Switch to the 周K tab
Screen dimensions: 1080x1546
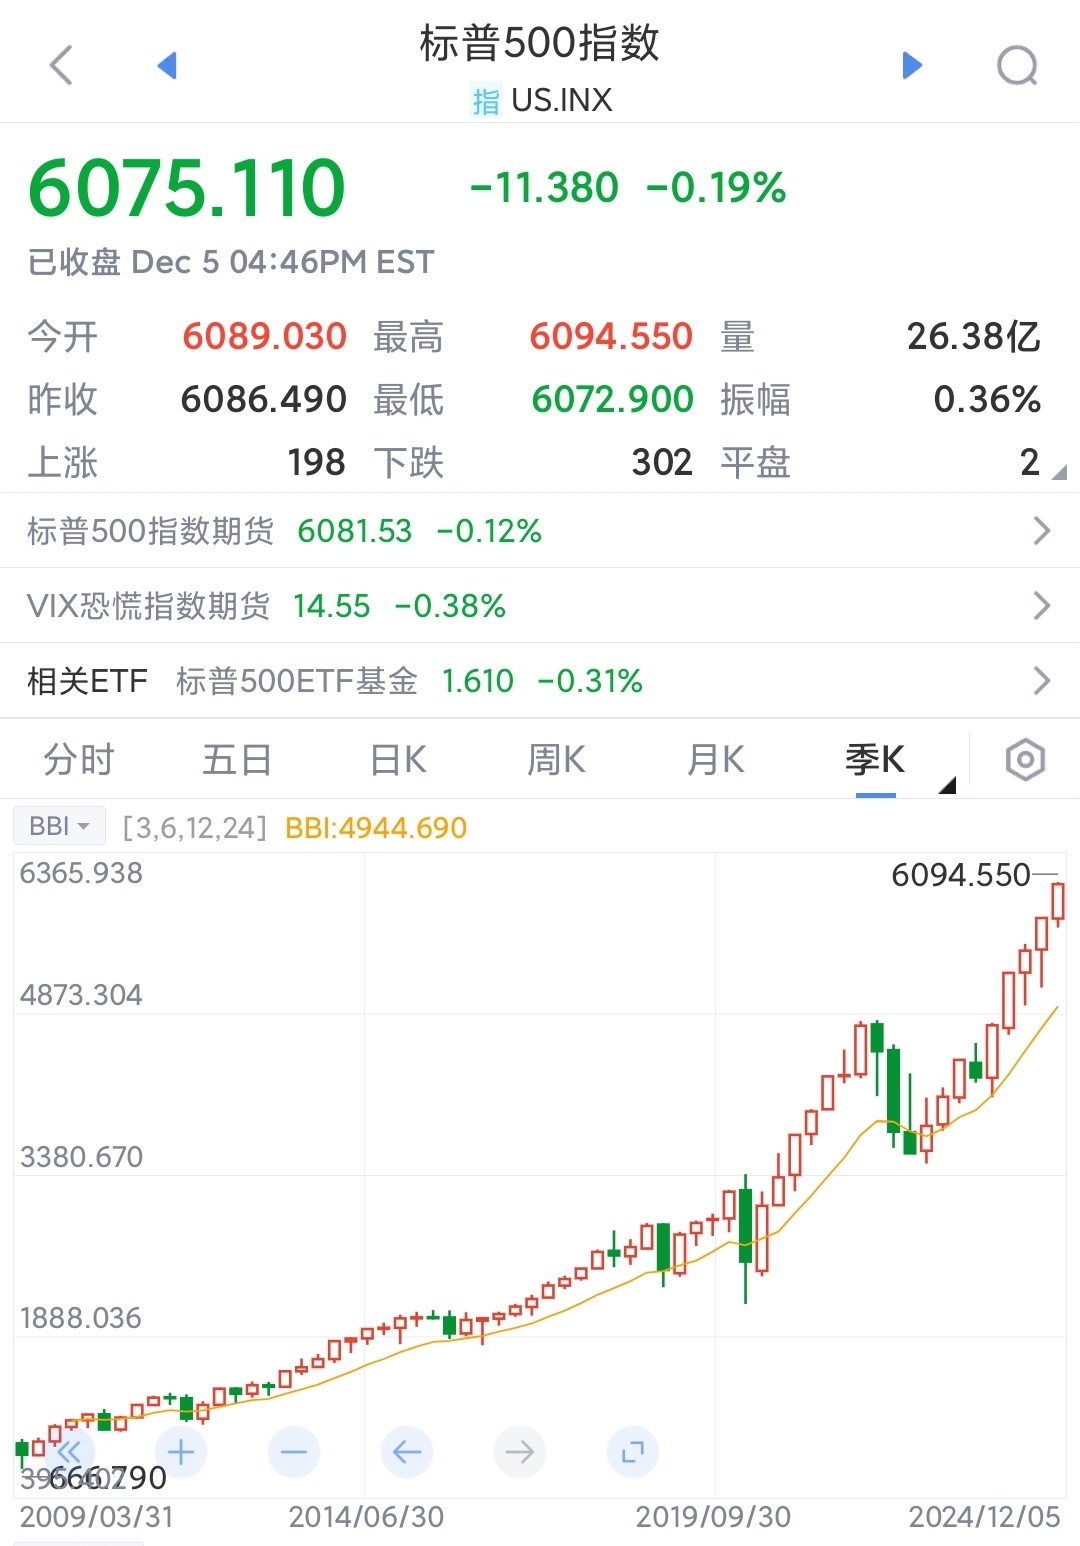point(556,760)
